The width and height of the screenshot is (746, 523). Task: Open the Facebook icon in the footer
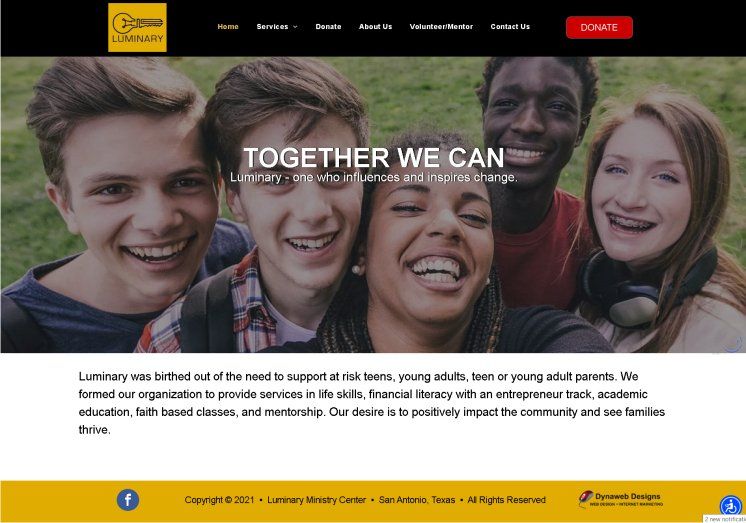click(128, 500)
